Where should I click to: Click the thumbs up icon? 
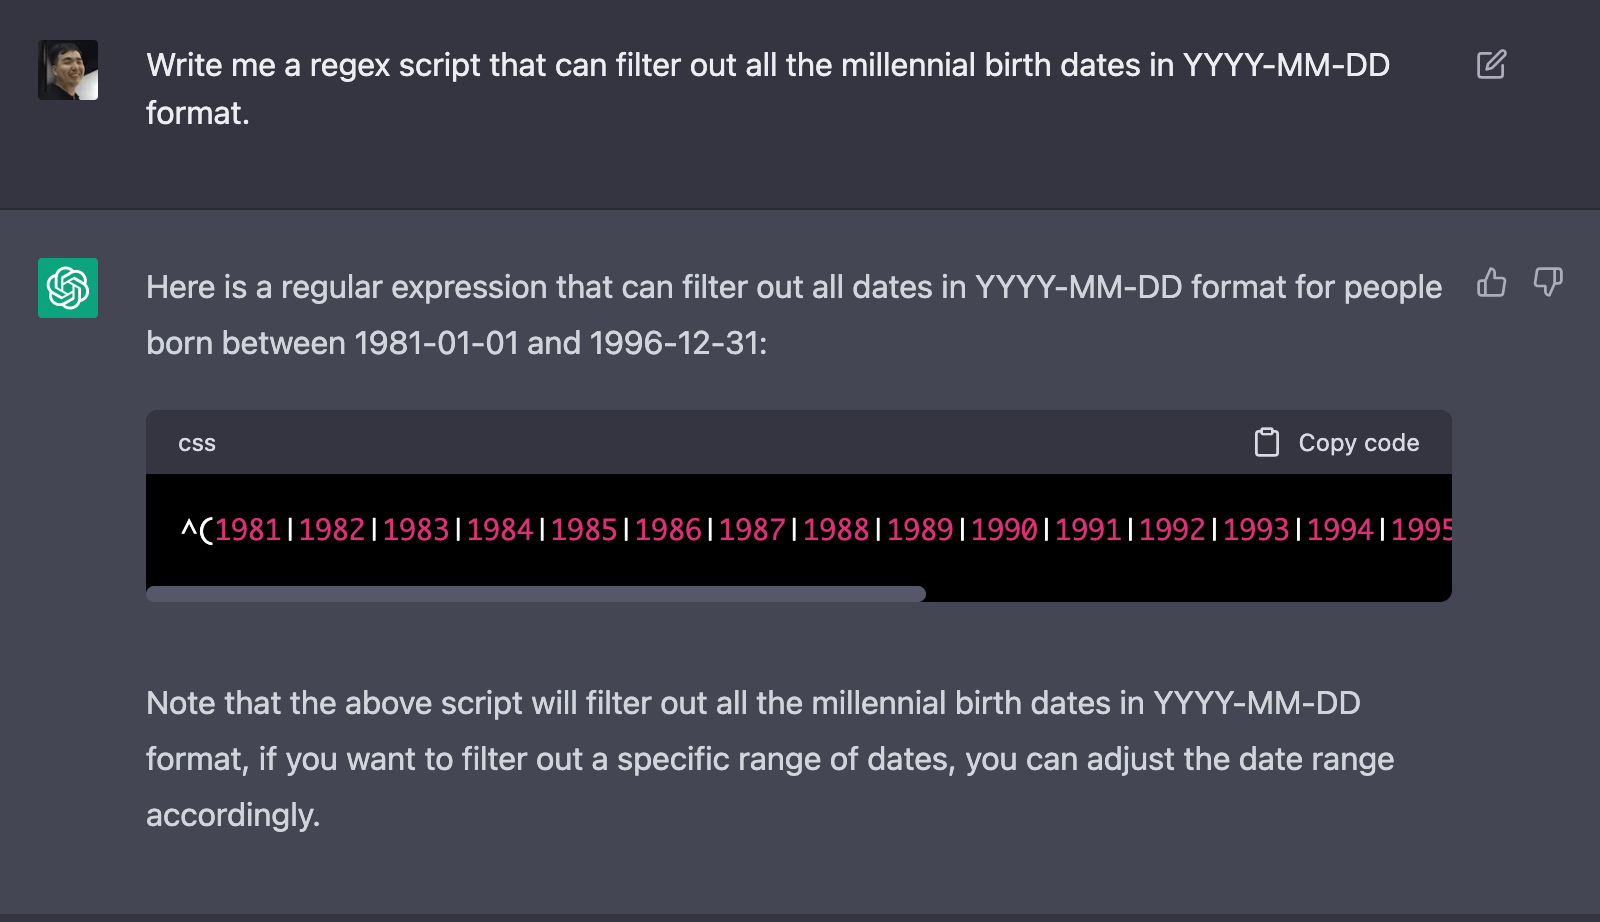[x=1491, y=283]
